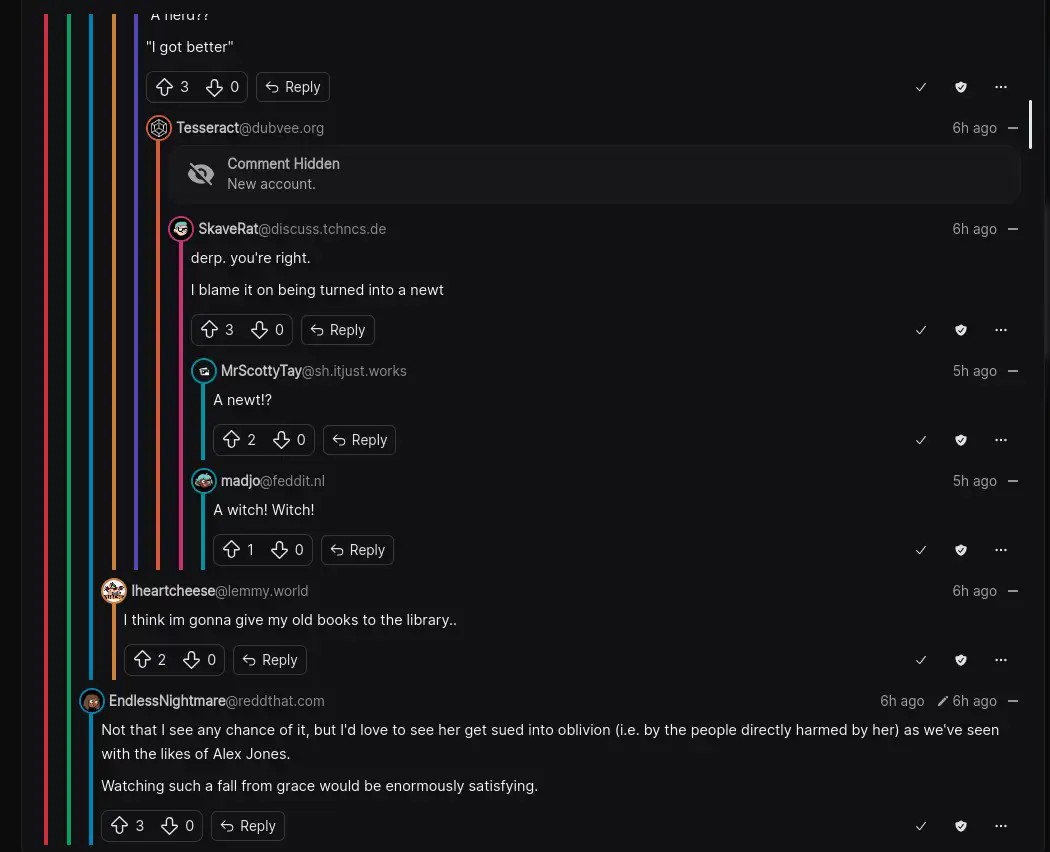The height and width of the screenshot is (852, 1050).
Task: Upvote SkaveRat's newt comment
Action: coord(210,330)
